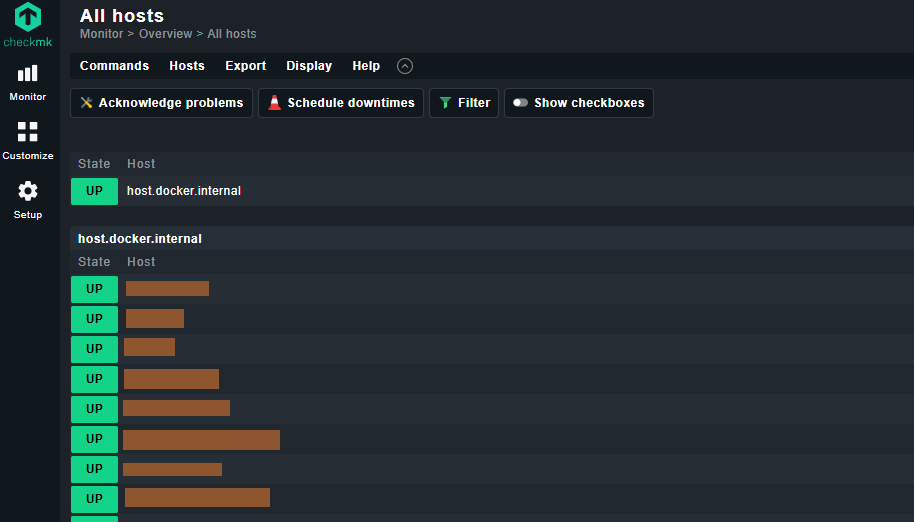
Task: Open the Display menu
Action: pos(309,66)
